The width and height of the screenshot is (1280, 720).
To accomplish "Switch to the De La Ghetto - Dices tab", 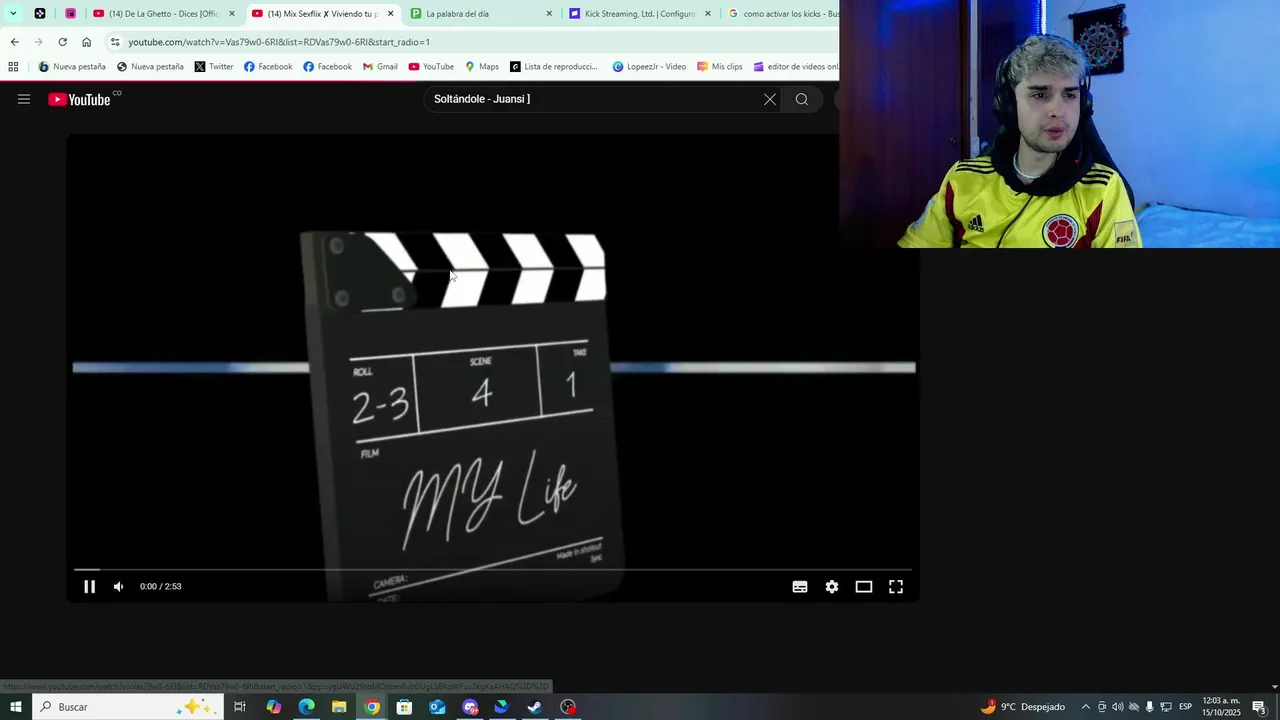I will 163,14.
